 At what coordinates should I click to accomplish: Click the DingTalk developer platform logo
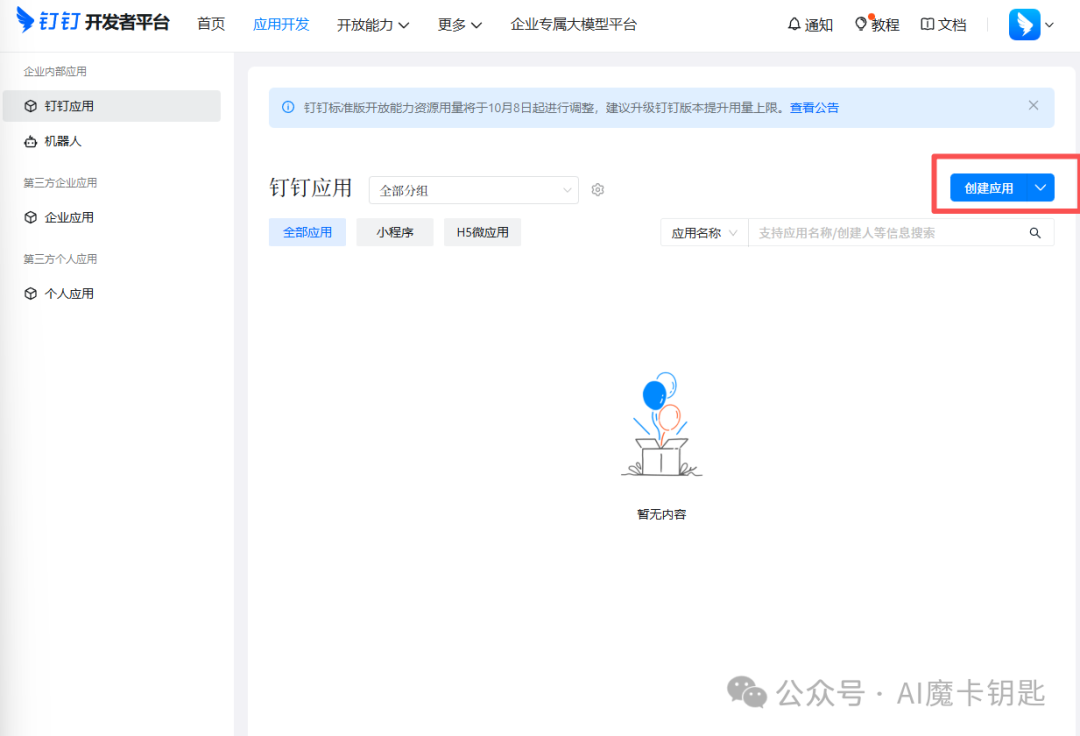[92, 21]
